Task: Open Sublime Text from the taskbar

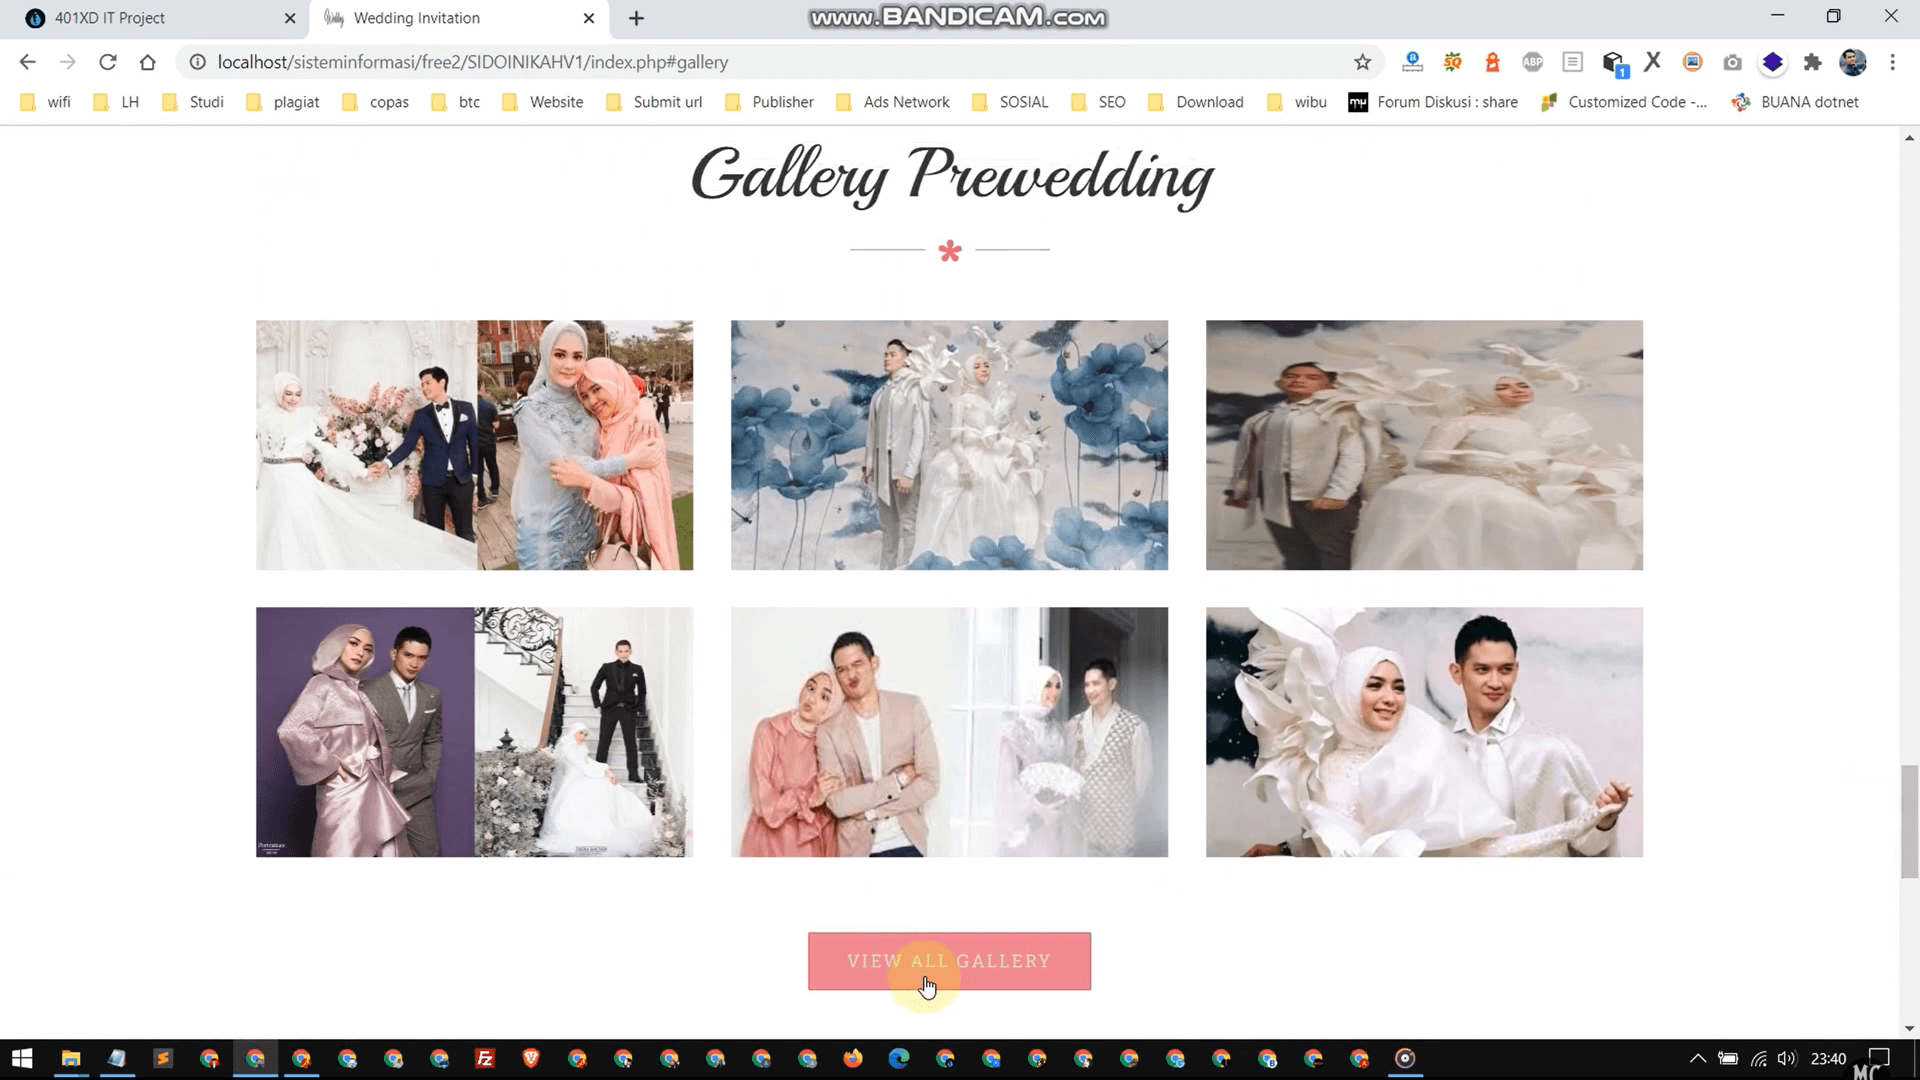Action: [x=163, y=1058]
